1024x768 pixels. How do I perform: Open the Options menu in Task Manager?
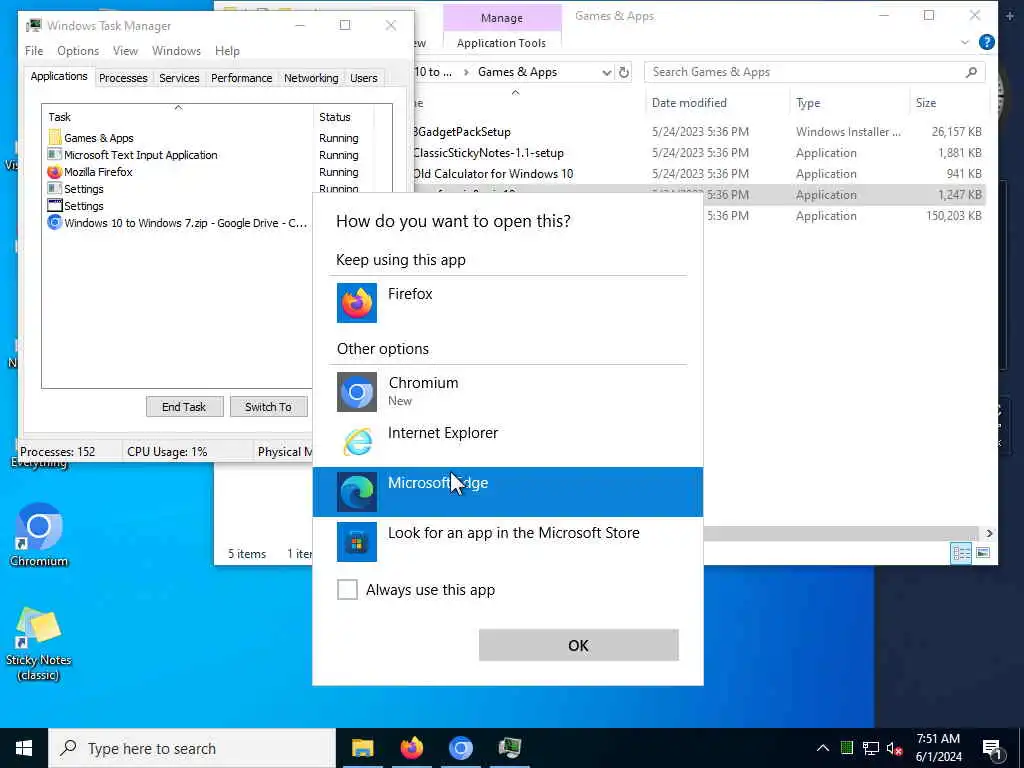78,50
